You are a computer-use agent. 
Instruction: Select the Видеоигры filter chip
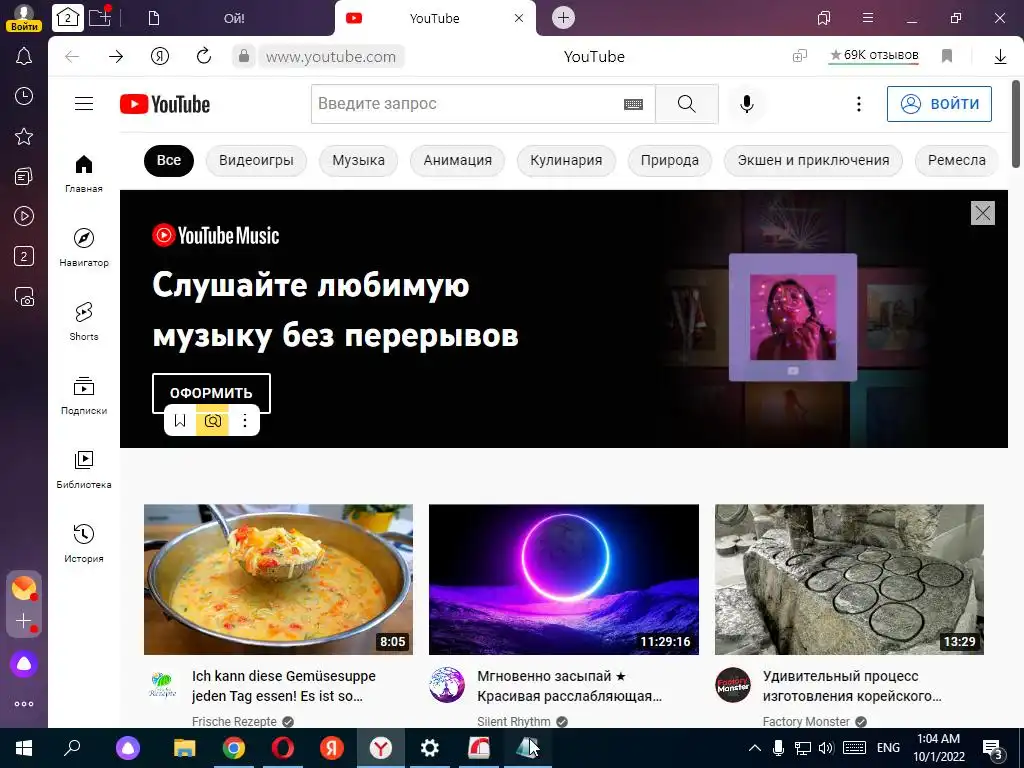[256, 161]
